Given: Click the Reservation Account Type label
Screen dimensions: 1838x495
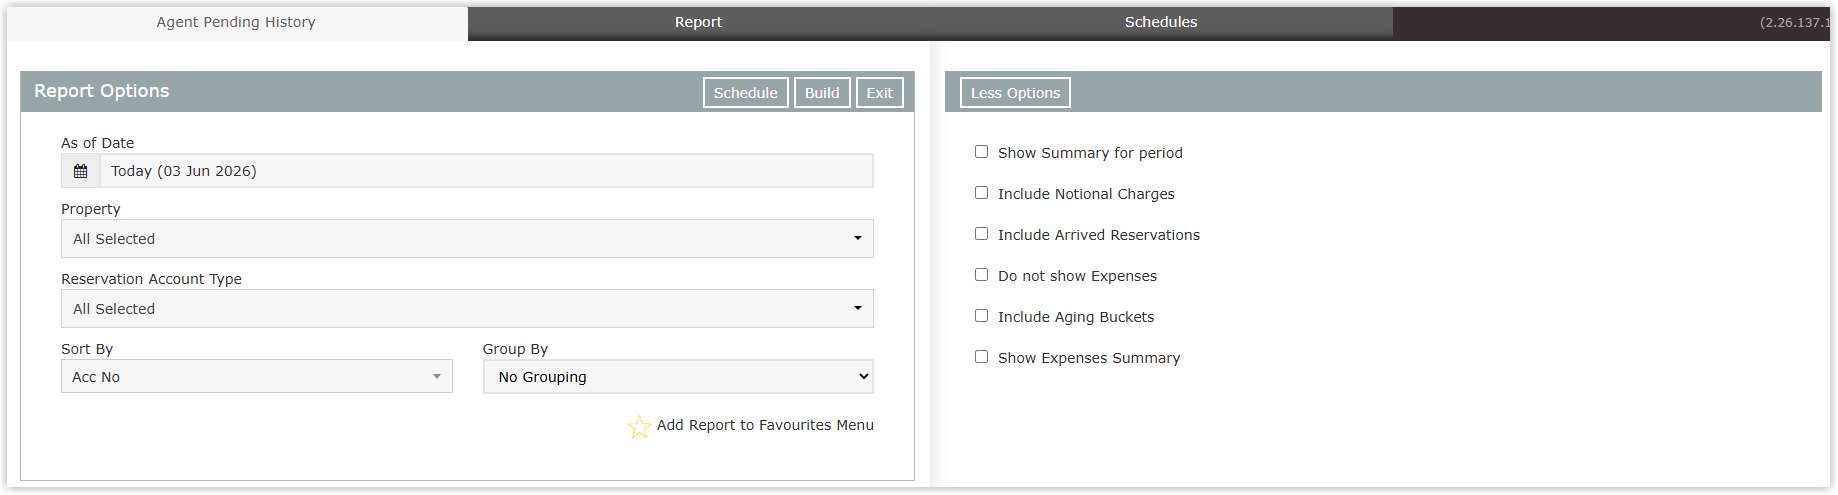Looking at the screenshot, I should click(151, 279).
